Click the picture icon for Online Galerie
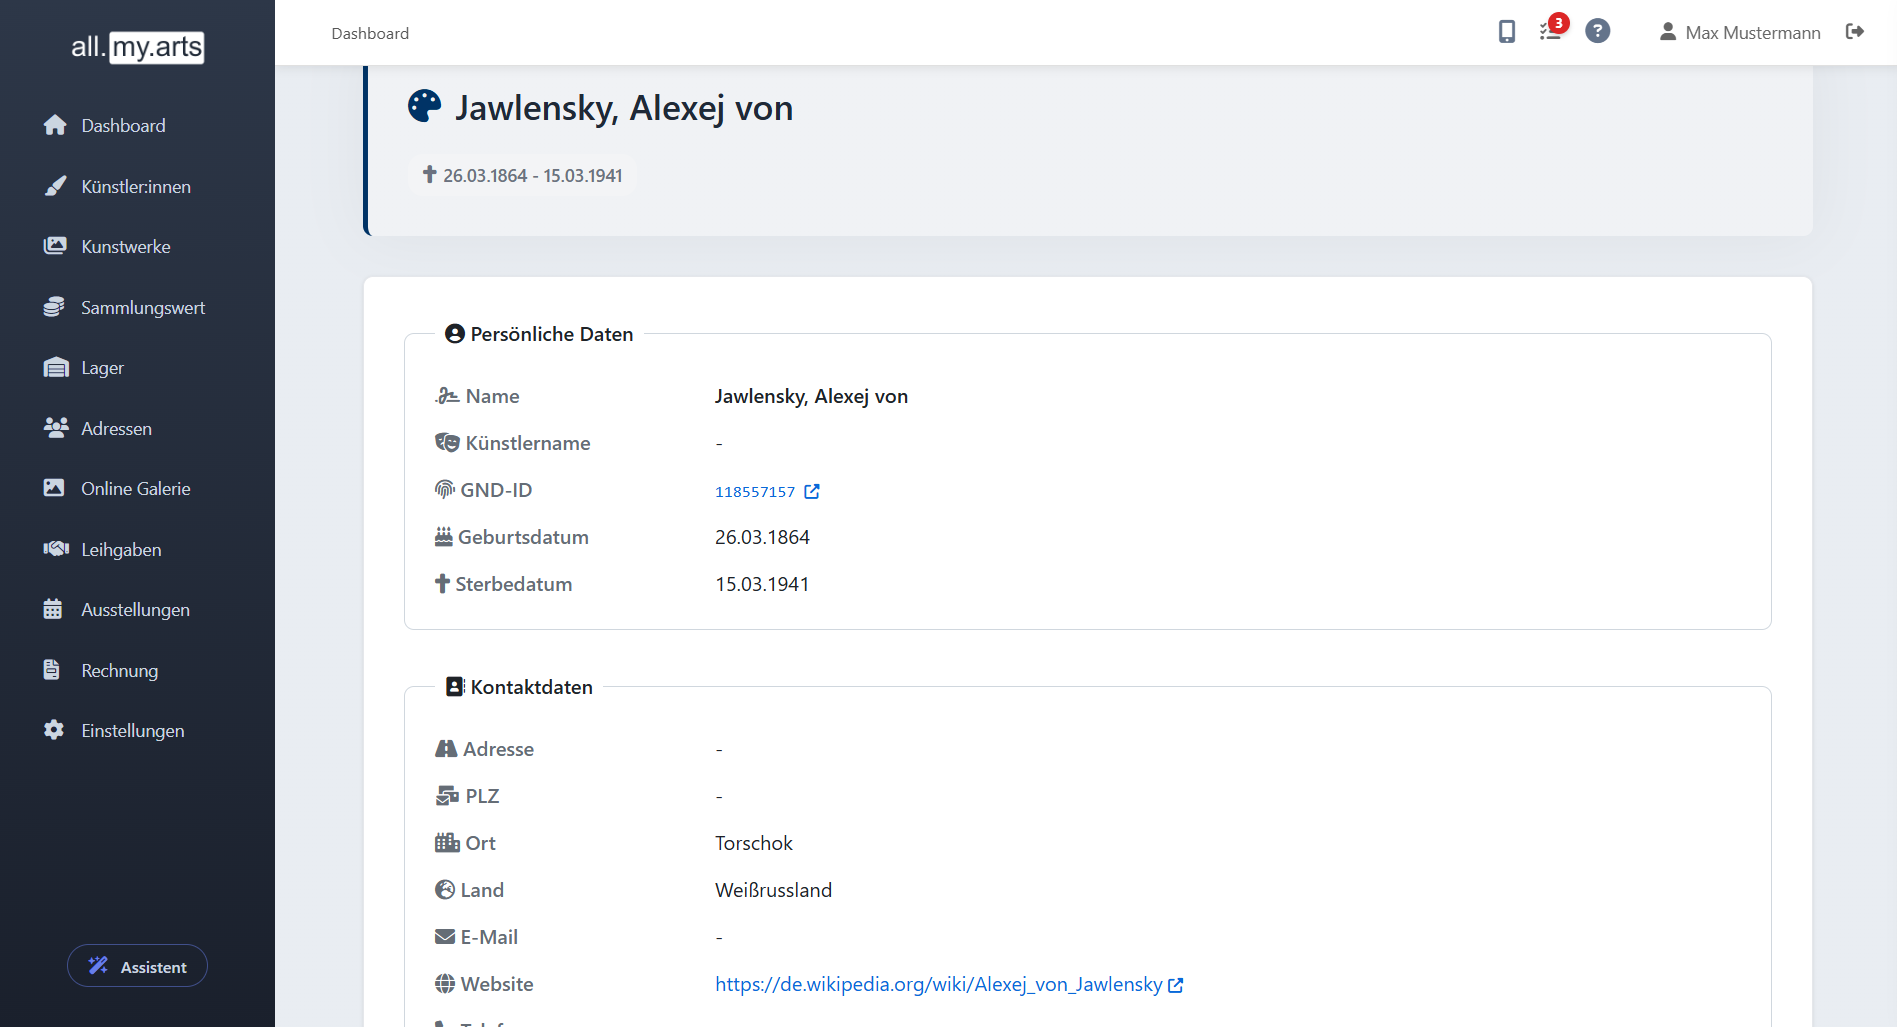This screenshot has height=1027, width=1897. 54,488
